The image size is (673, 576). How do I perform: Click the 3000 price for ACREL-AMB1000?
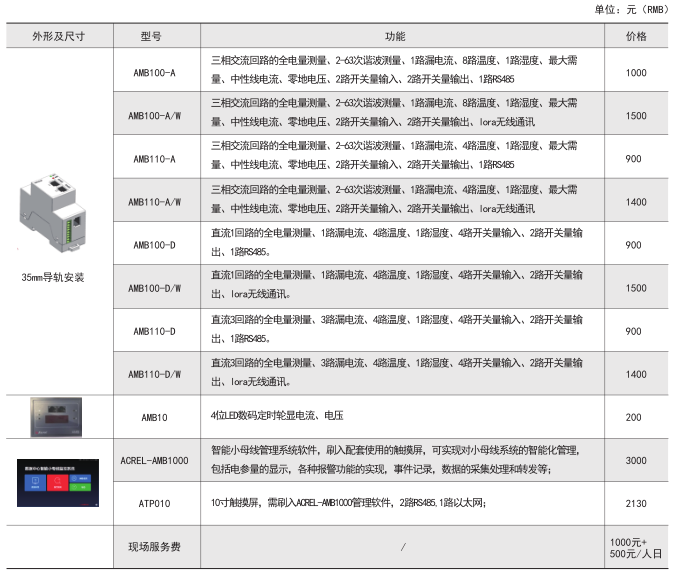click(x=635, y=459)
